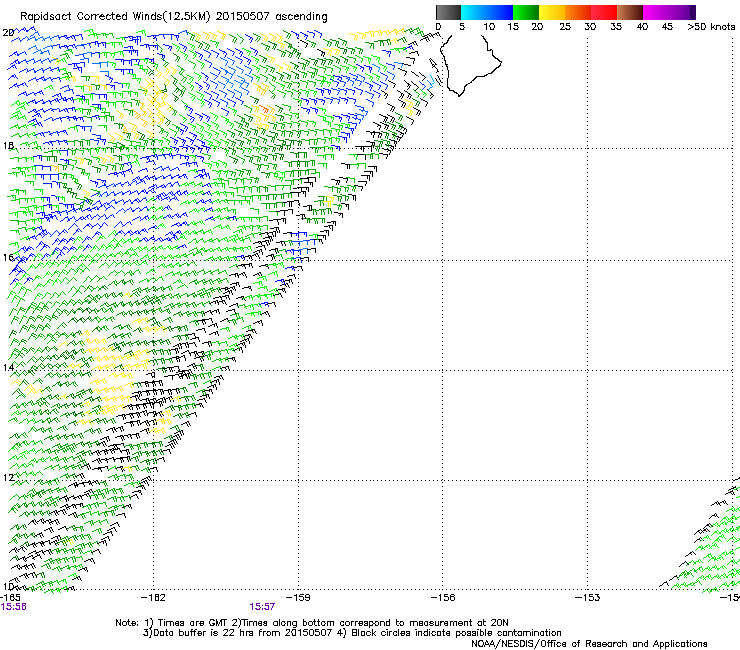
Task: Click the 'Note: 1) Times are GMT' text
Action: 171,623
